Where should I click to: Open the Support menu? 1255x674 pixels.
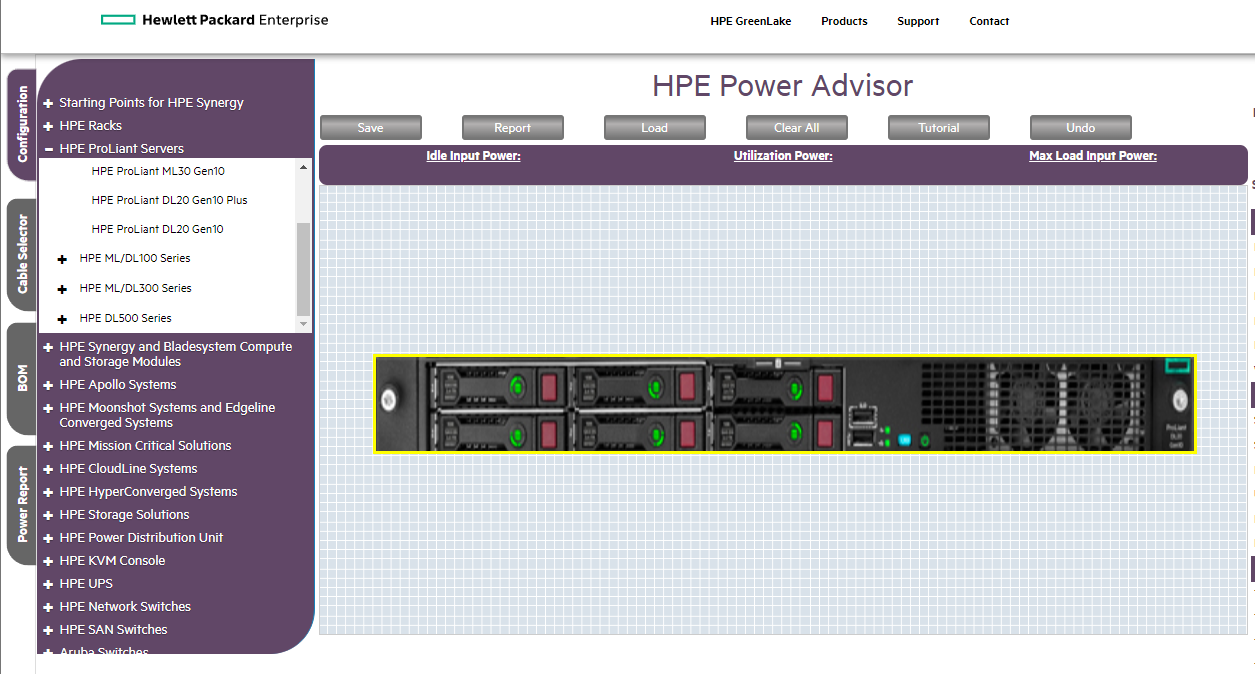(x=918, y=21)
